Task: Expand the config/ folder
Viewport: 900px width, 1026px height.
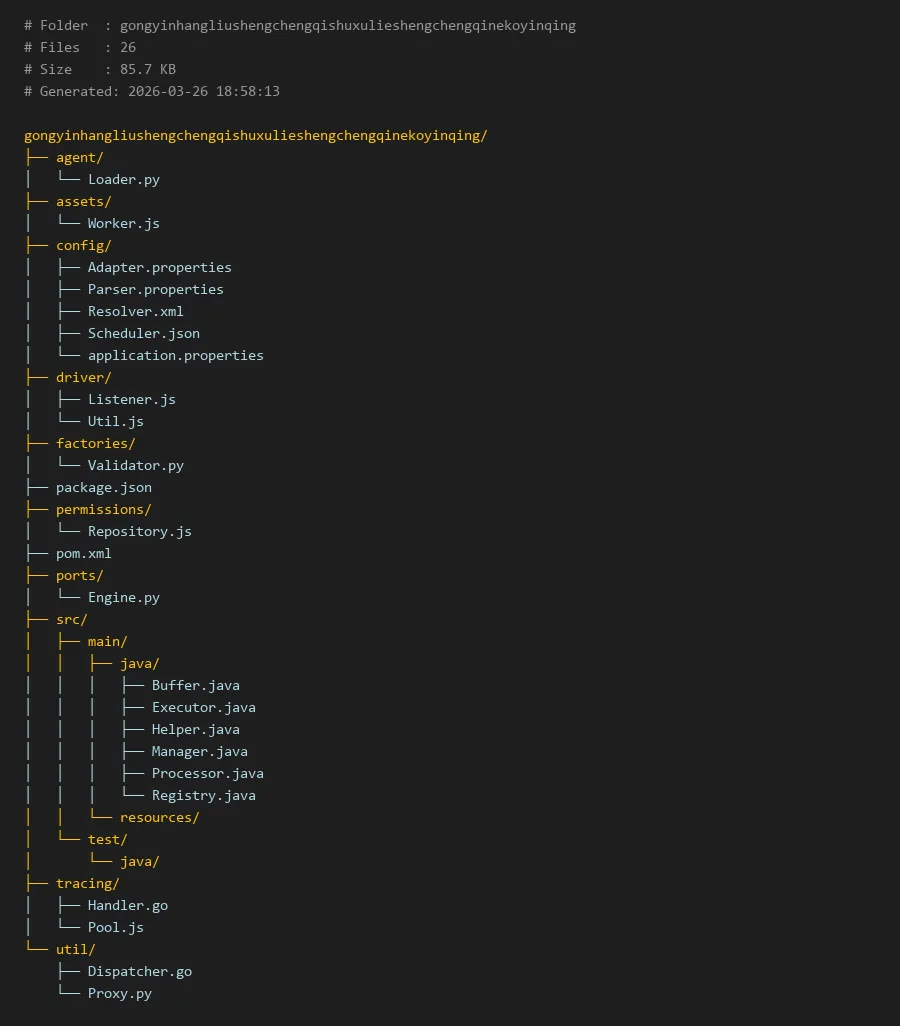Action: 83,245
